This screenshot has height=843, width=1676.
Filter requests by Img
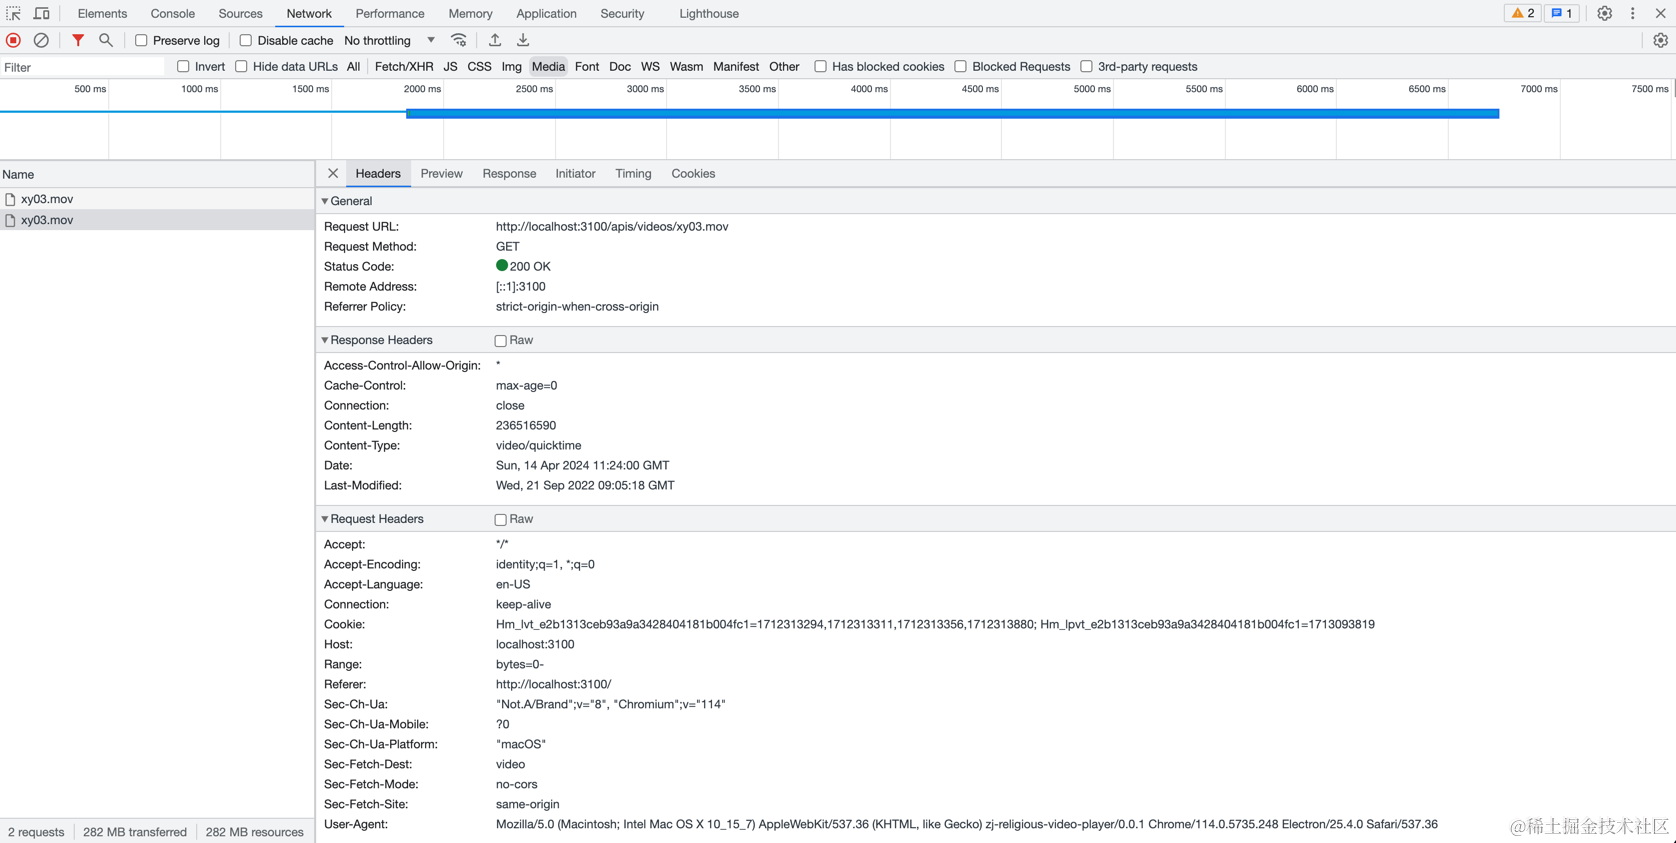pos(511,66)
